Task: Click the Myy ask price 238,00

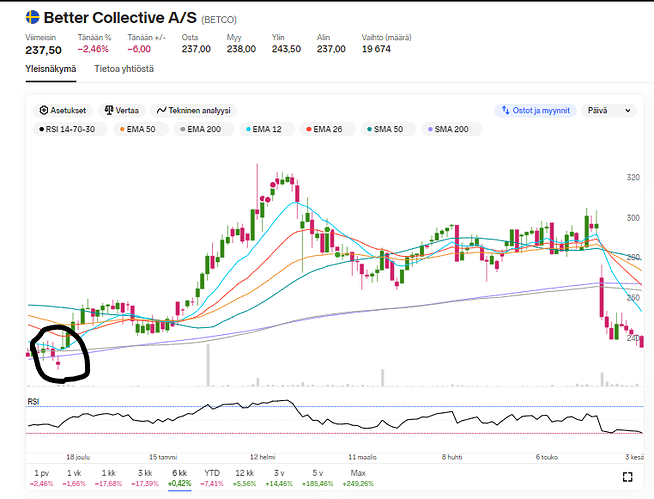Action: coord(241,49)
